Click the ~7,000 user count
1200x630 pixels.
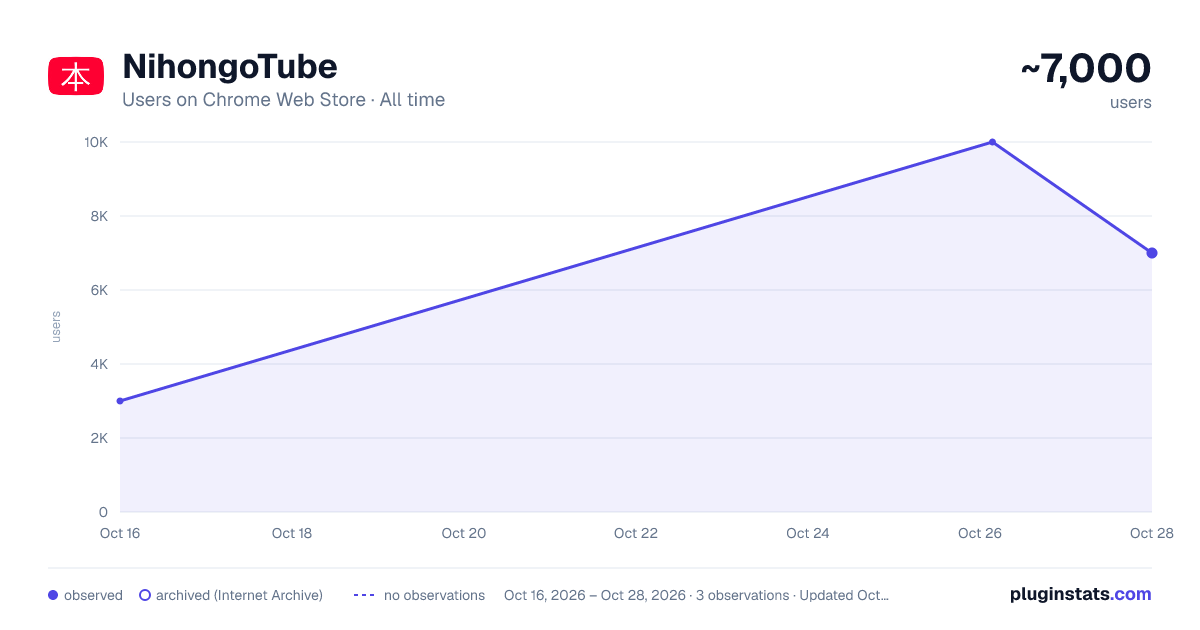click(1086, 69)
